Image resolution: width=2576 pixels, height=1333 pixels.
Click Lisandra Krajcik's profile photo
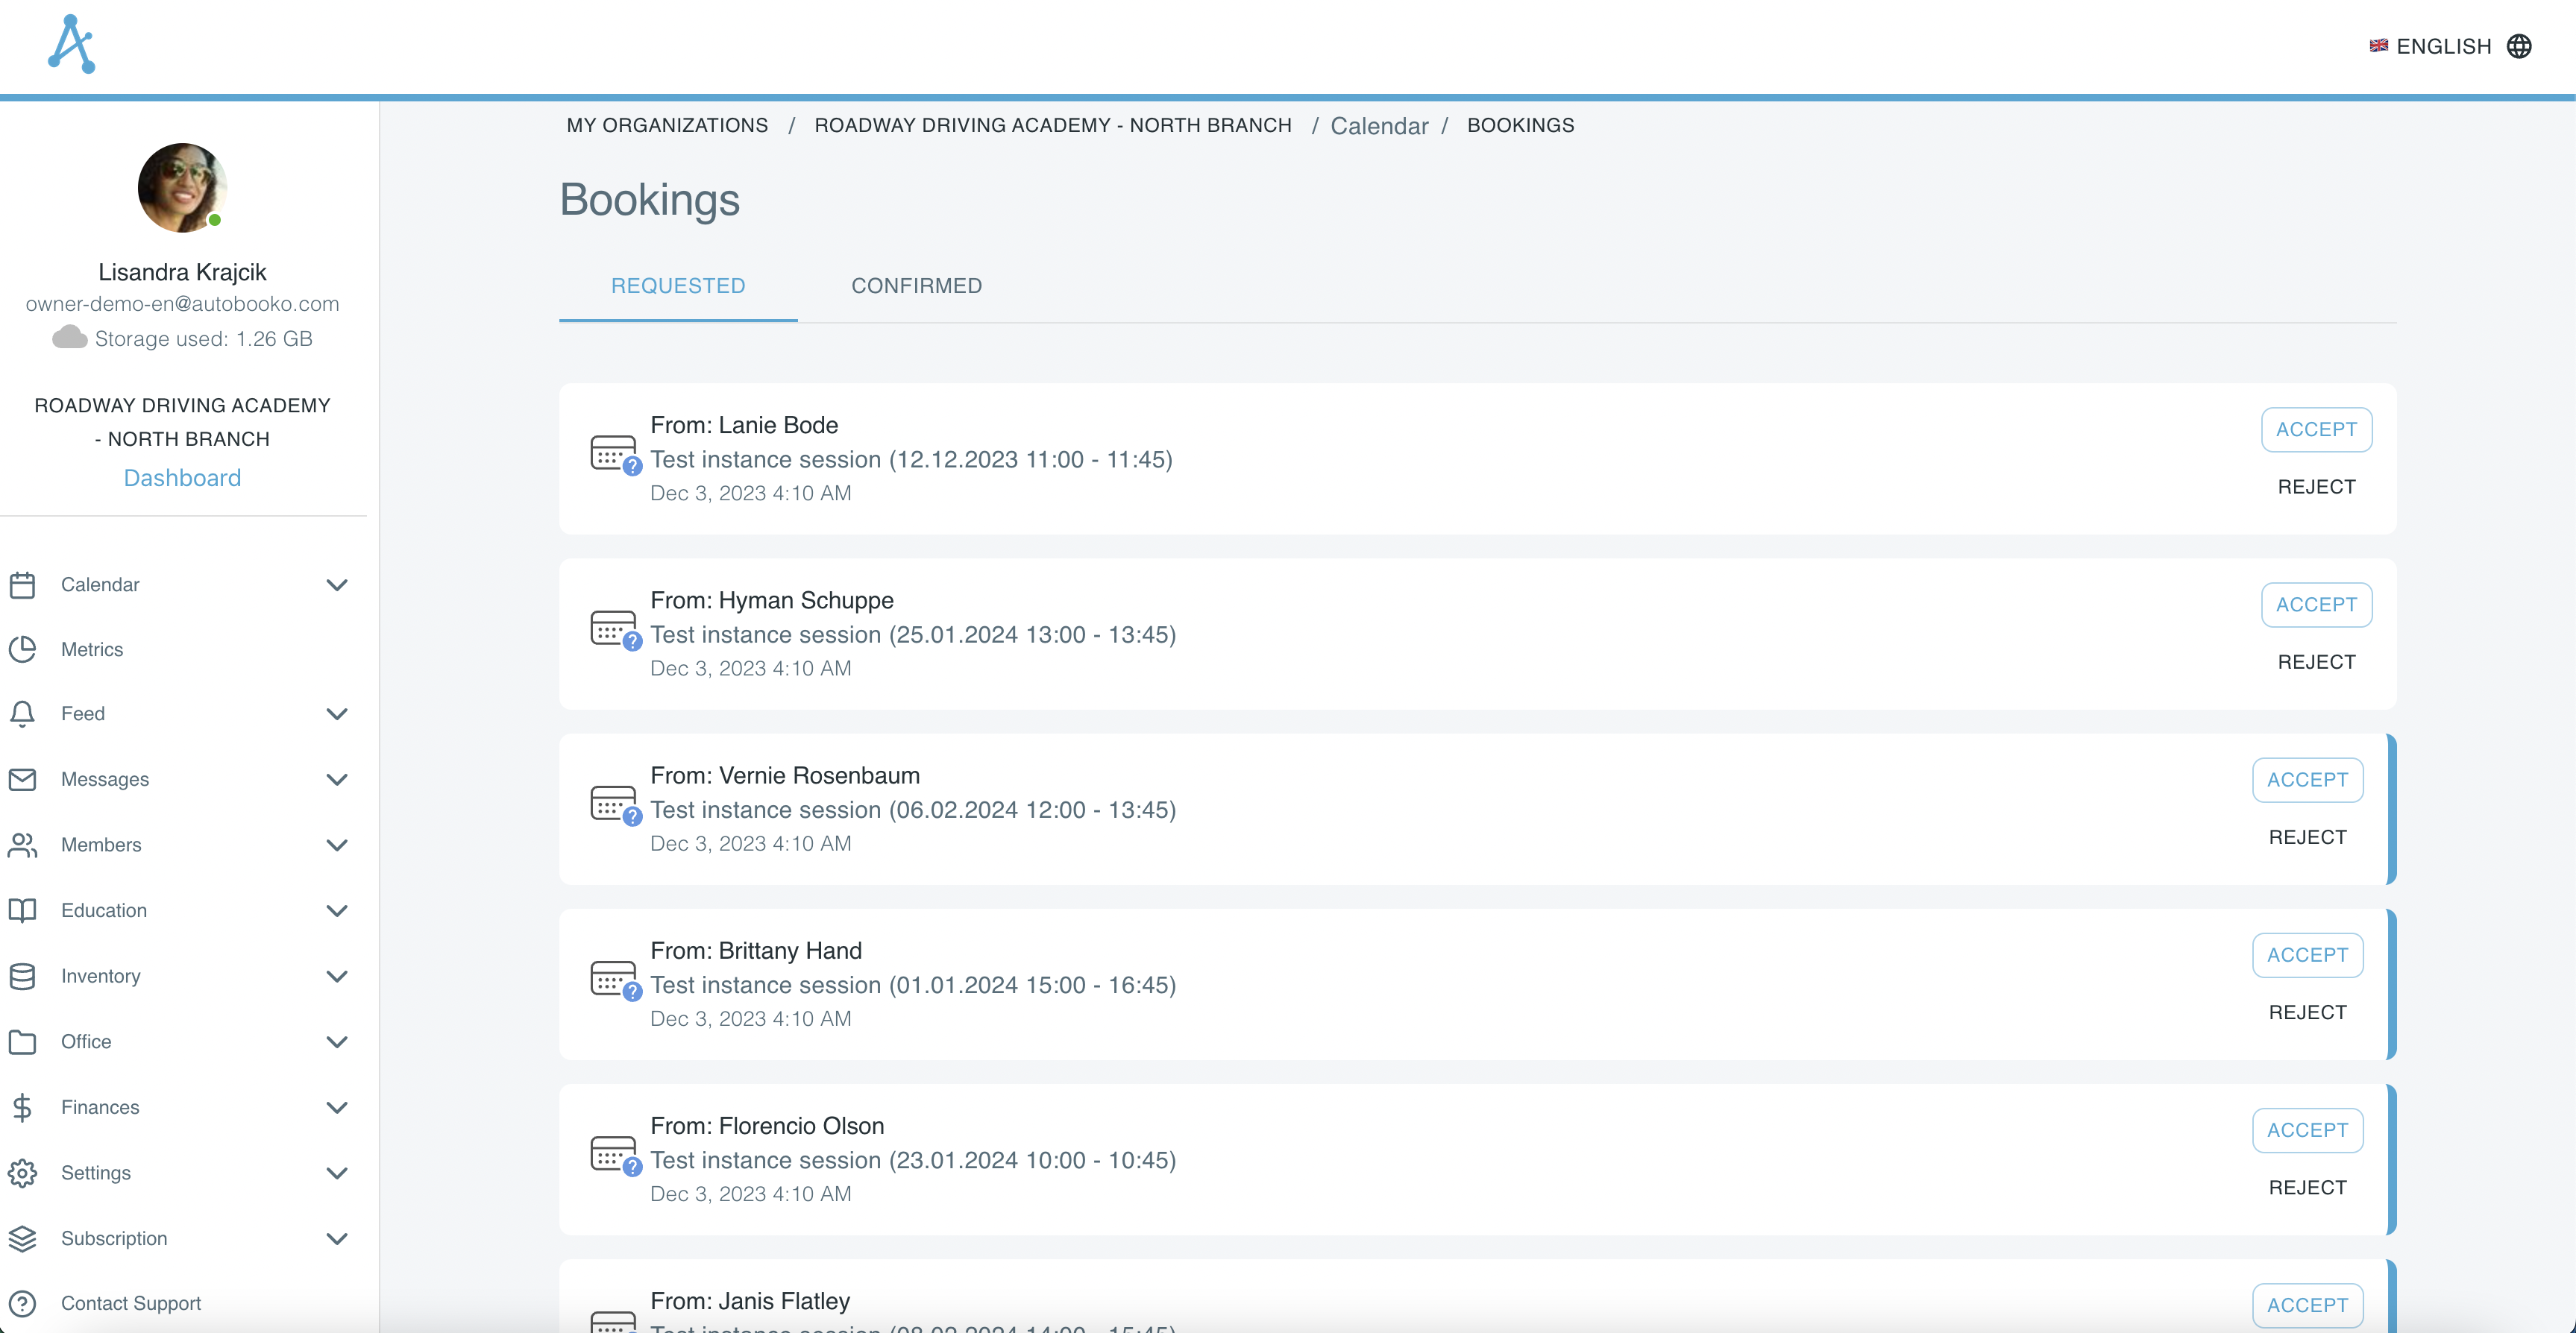click(181, 187)
